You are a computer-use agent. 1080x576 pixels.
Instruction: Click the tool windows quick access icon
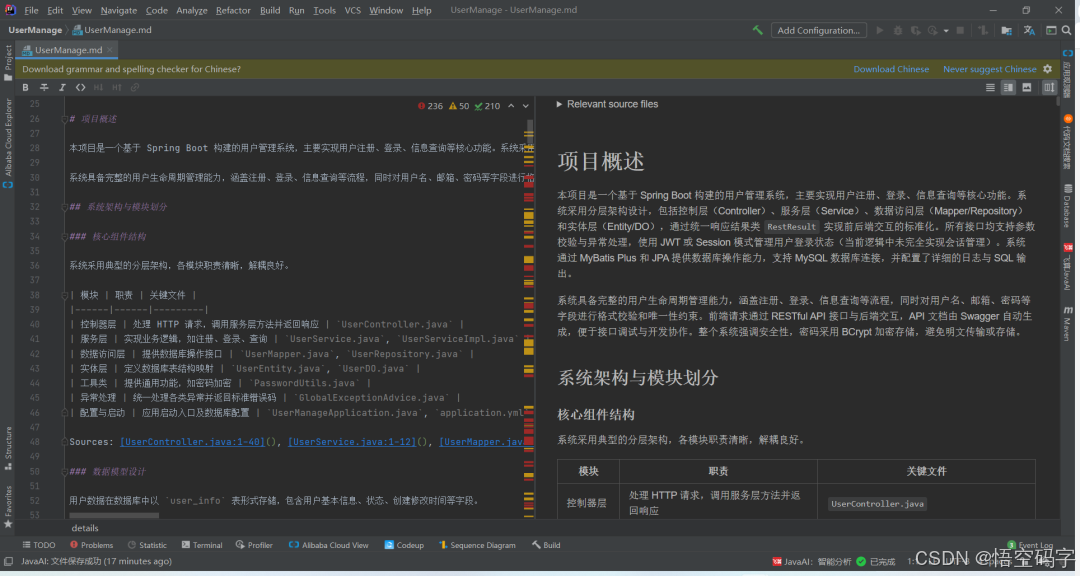pyautogui.click(x=8, y=562)
